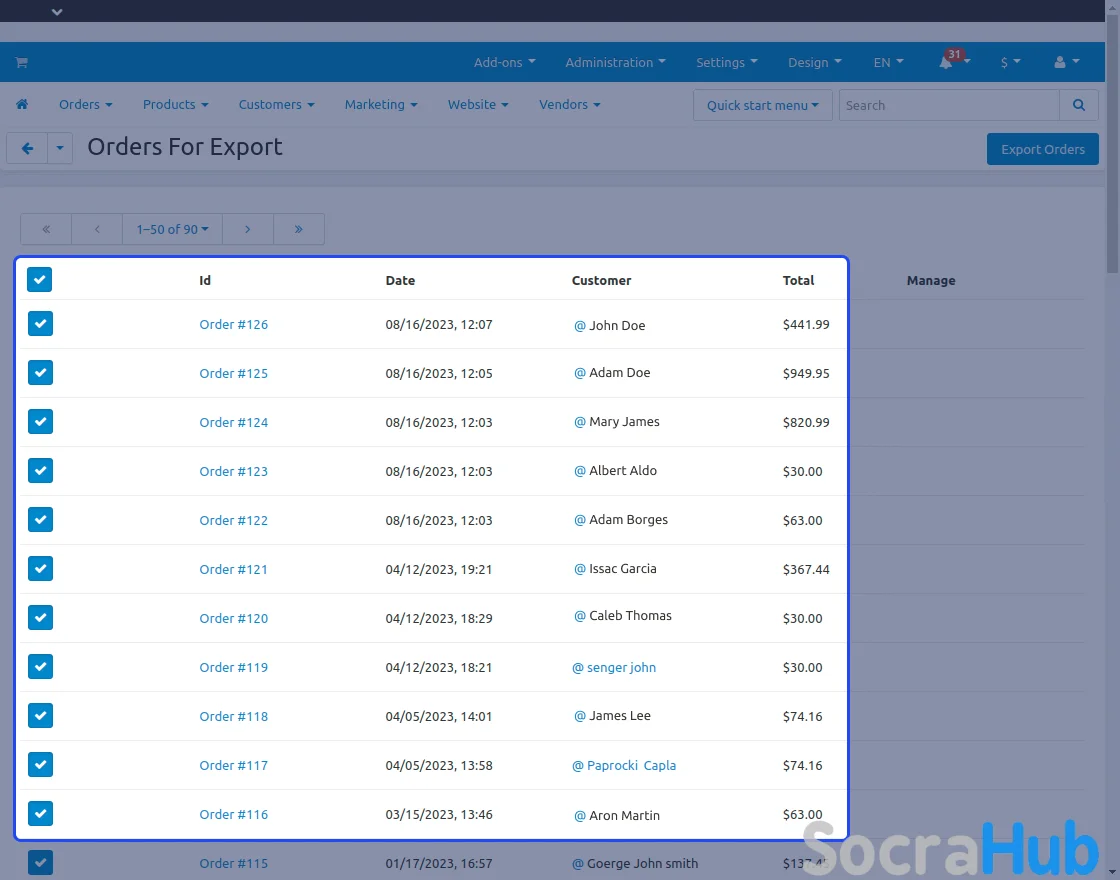Open the Quick start menu dropdown

762,105
